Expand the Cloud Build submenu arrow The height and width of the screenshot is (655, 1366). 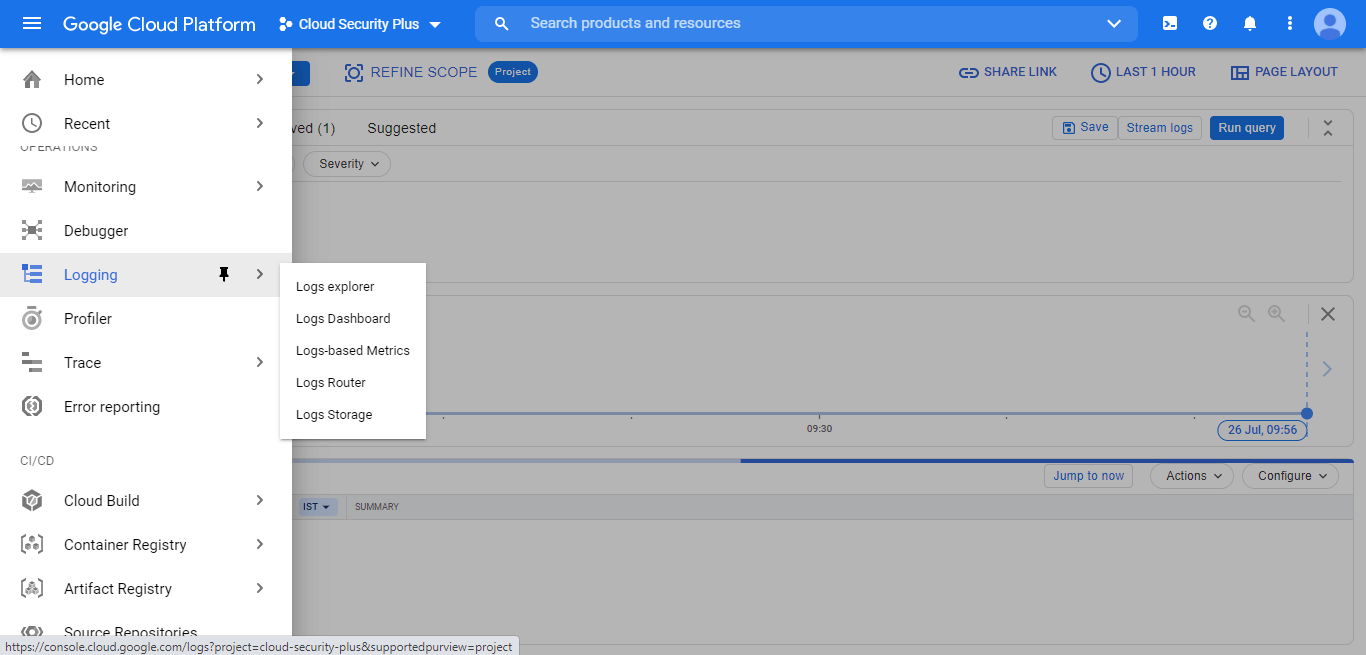(x=260, y=500)
